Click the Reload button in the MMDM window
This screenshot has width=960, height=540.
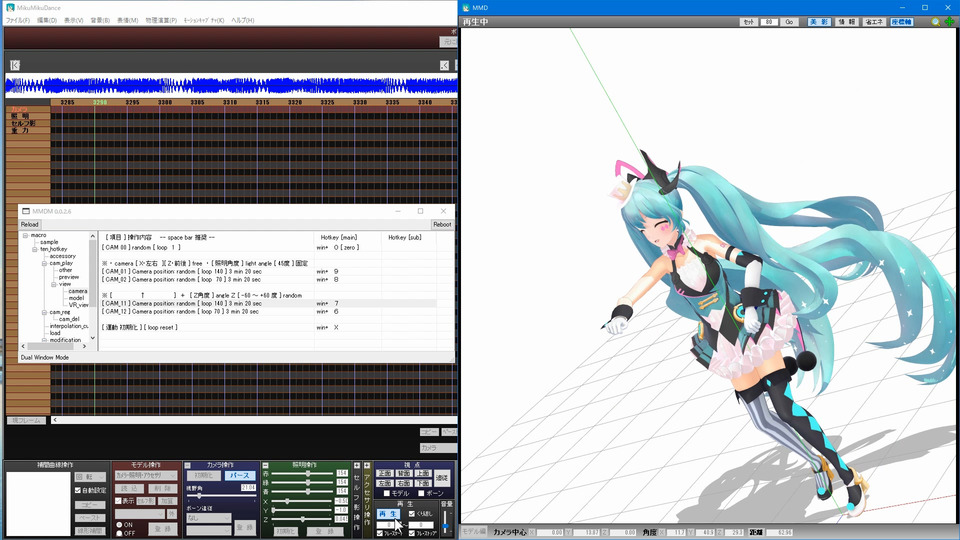(x=29, y=225)
